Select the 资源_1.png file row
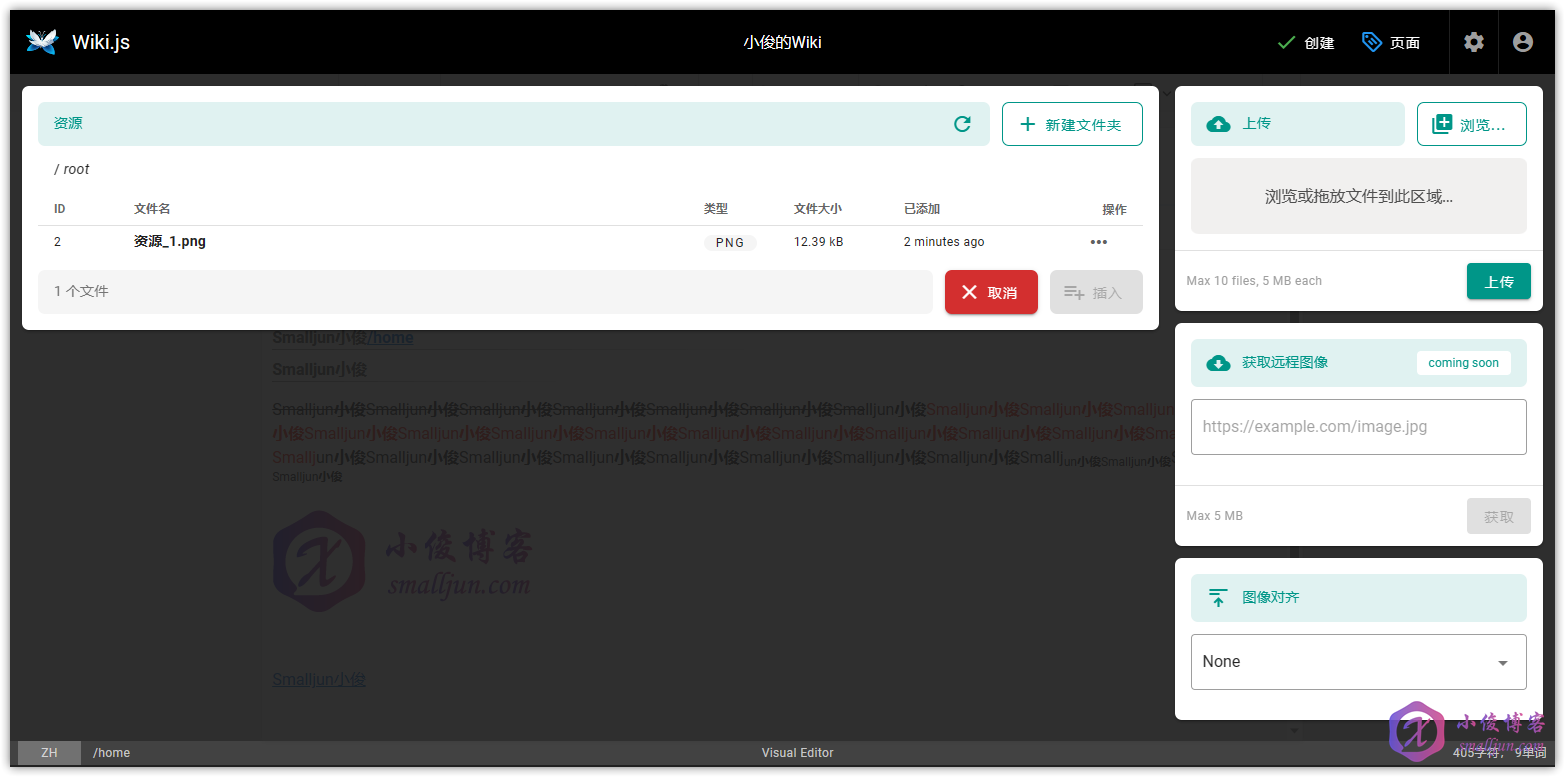Viewport: 1565px width, 777px height. tap(590, 242)
